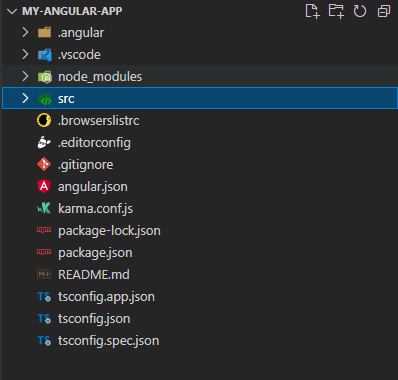Viewport: 398px width, 380px height.
Task: Click the New File icon in explorer header
Action: 312,11
